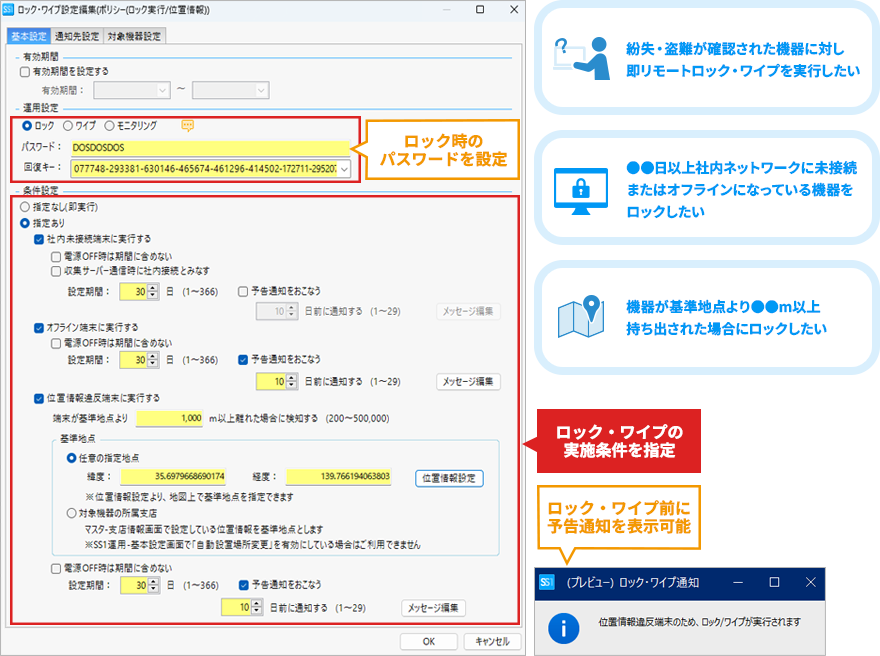880x656 pixels.
Task: Click the orange comment bubble icon beside モニタリング
Action: click(x=186, y=126)
